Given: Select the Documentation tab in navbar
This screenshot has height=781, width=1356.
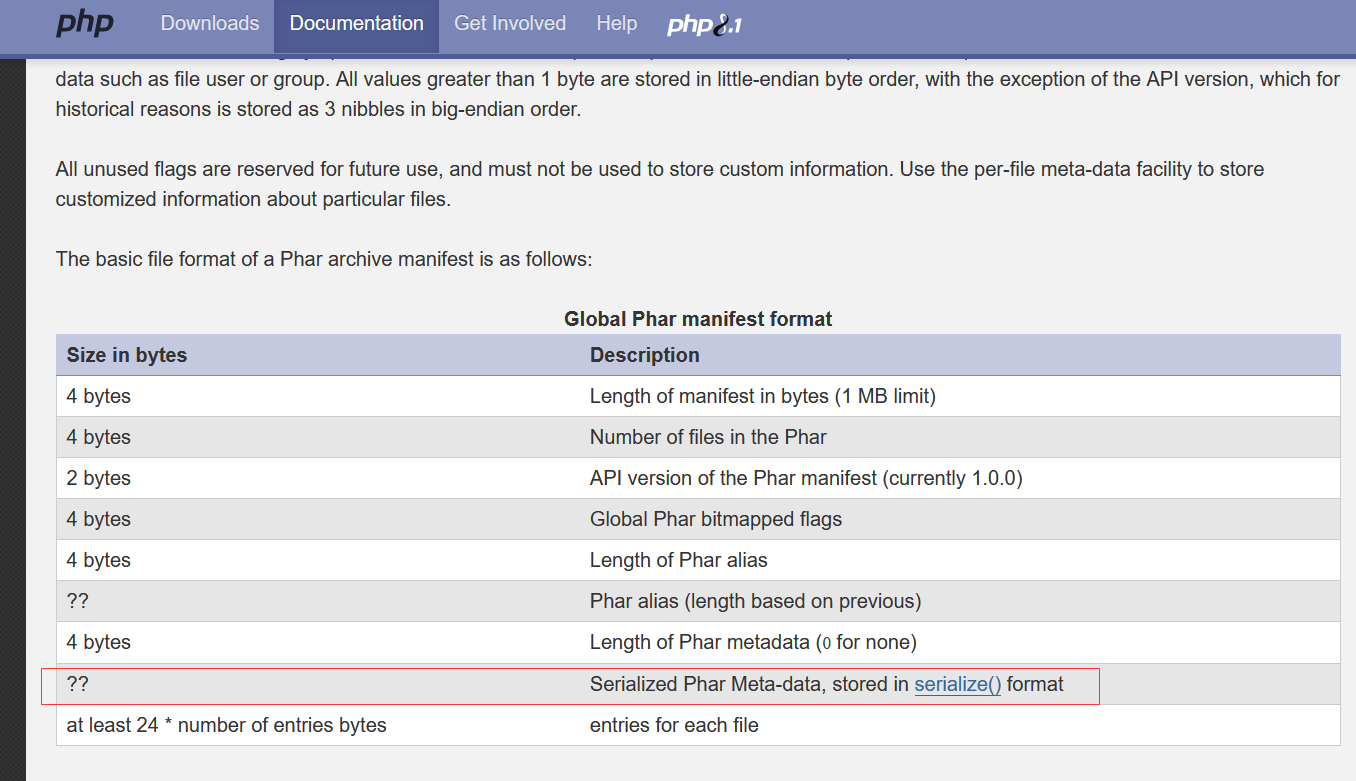Looking at the screenshot, I should click(x=356, y=24).
